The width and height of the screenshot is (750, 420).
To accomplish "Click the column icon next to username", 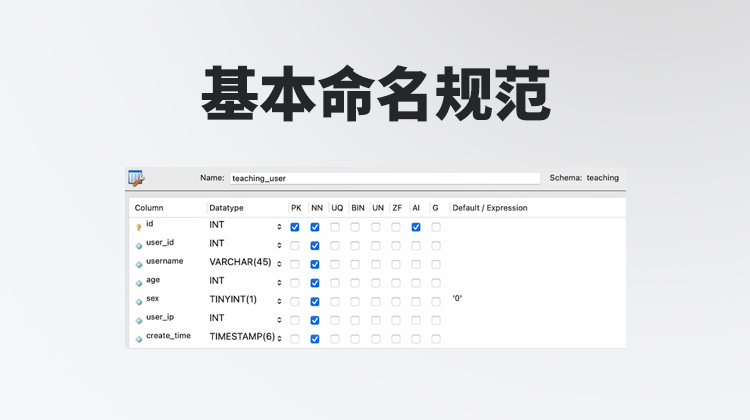I will pos(139,264).
